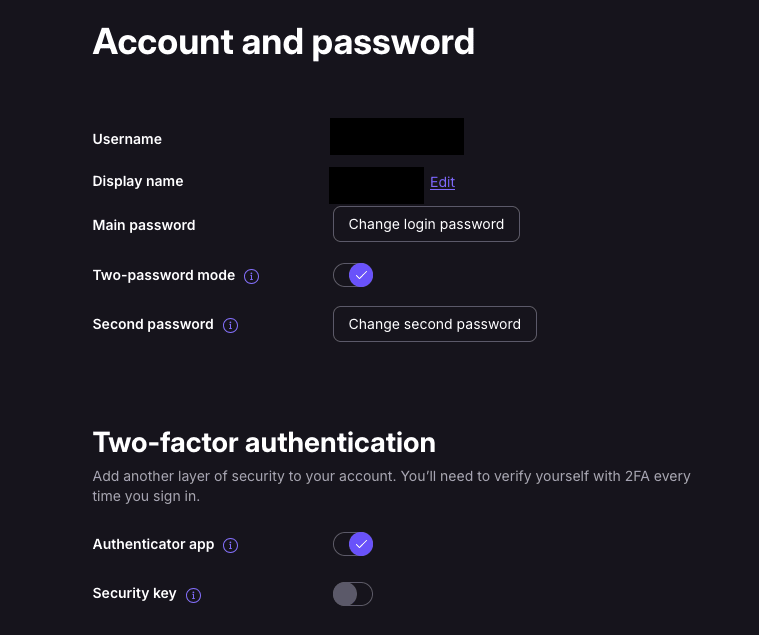The width and height of the screenshot is (759, 635).
Task: Click info icon next to Two-password mode
Action: 252,276
